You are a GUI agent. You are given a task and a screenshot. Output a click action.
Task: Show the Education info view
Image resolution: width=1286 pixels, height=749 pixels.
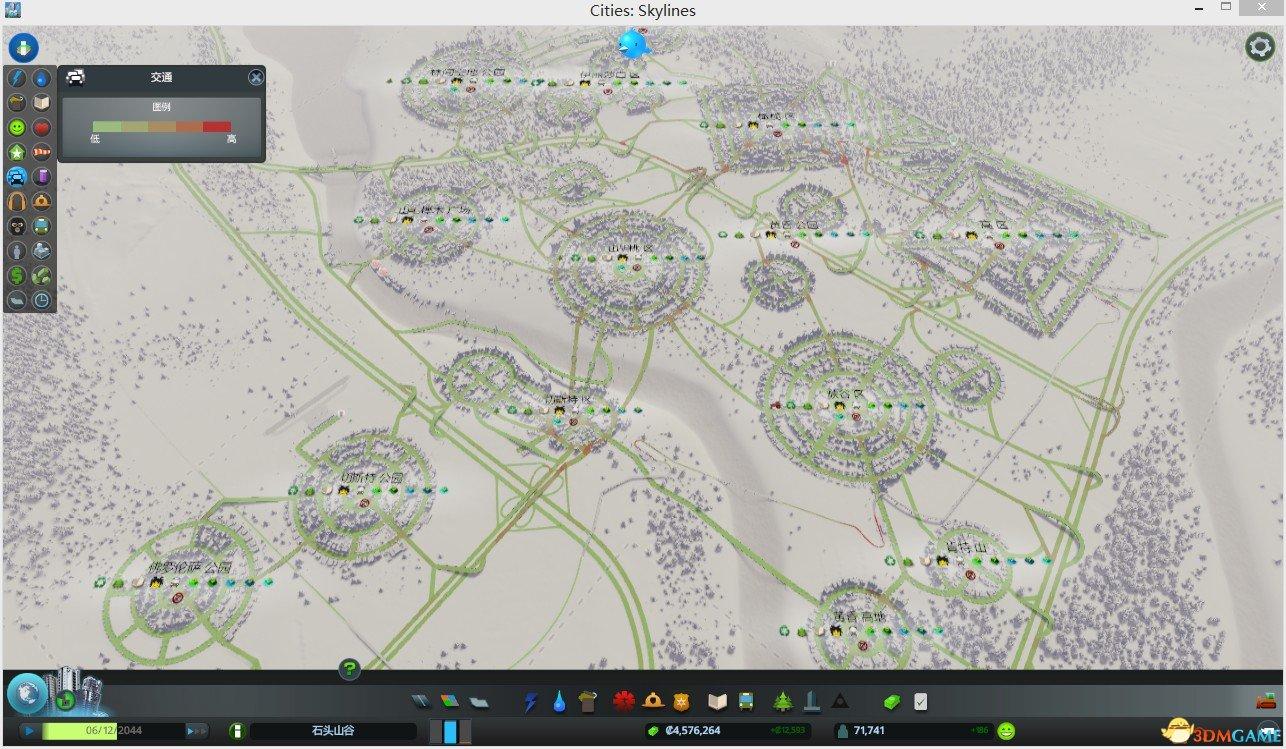click(42, 102)
